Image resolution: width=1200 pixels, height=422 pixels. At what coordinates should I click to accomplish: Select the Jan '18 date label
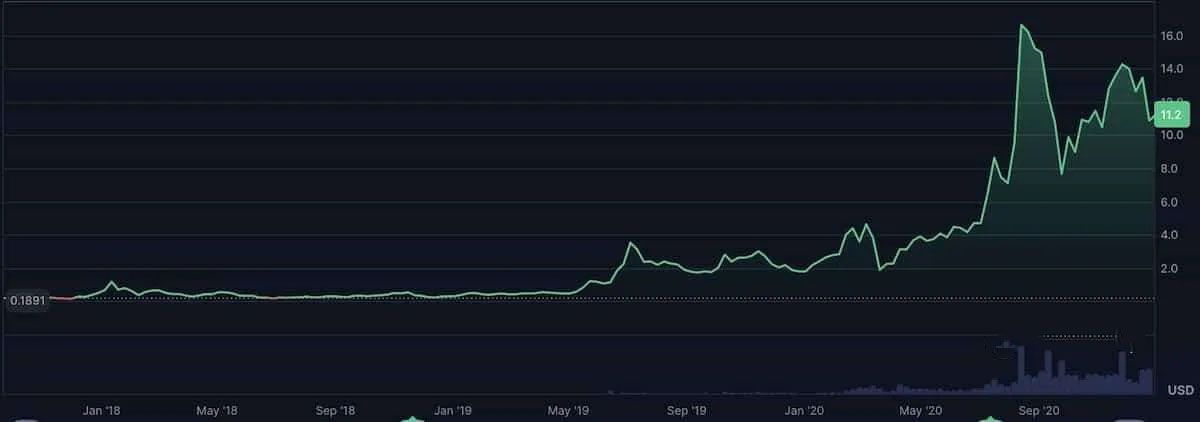(103, 410)
